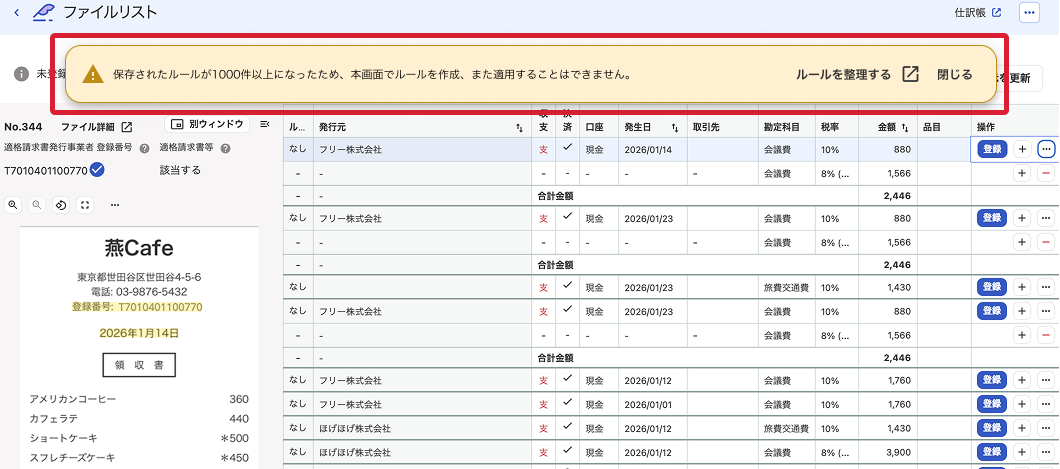
Task: Open the 仕訳帳 external link
Action: pyautogui.click(x=978, y=12)
